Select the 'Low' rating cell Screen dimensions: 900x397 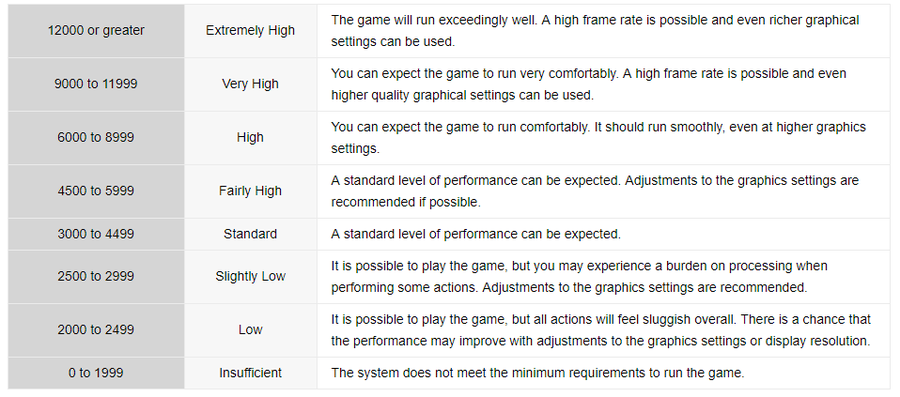tap(250, 330)
